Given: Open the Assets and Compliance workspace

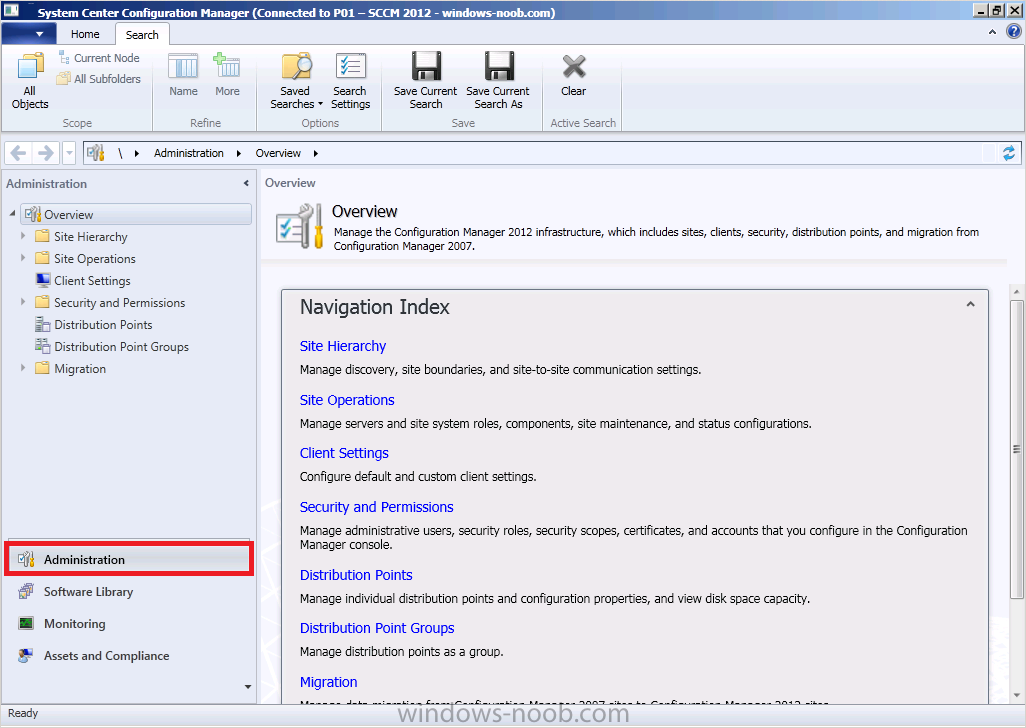Looking at the screenshot, I should 128,655.
